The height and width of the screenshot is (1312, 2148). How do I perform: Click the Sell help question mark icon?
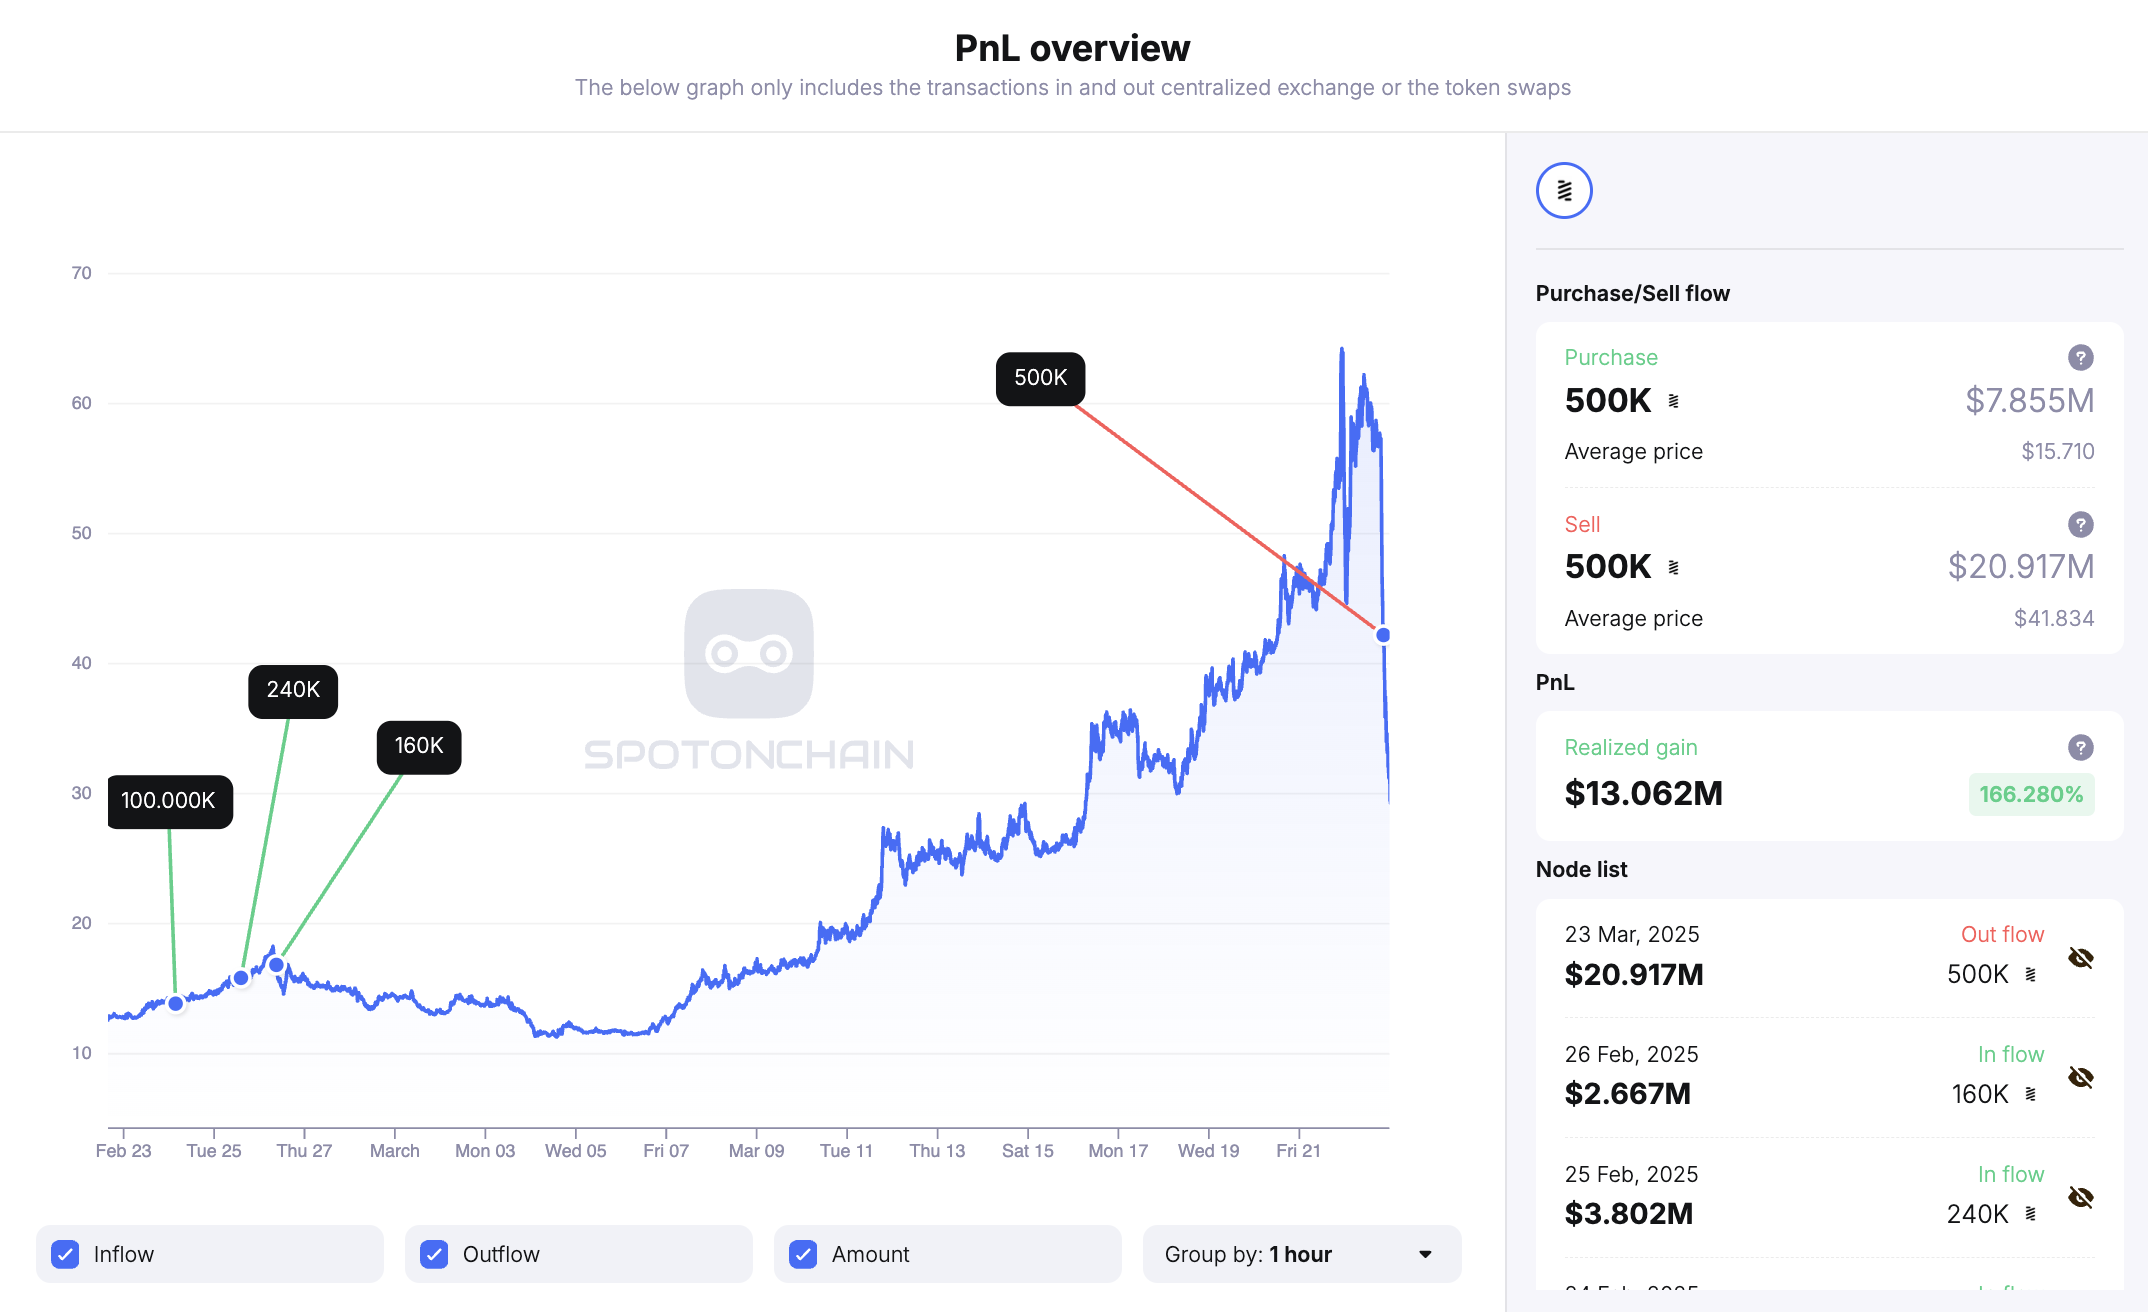pyautogui.click(x=2080, y=525)
